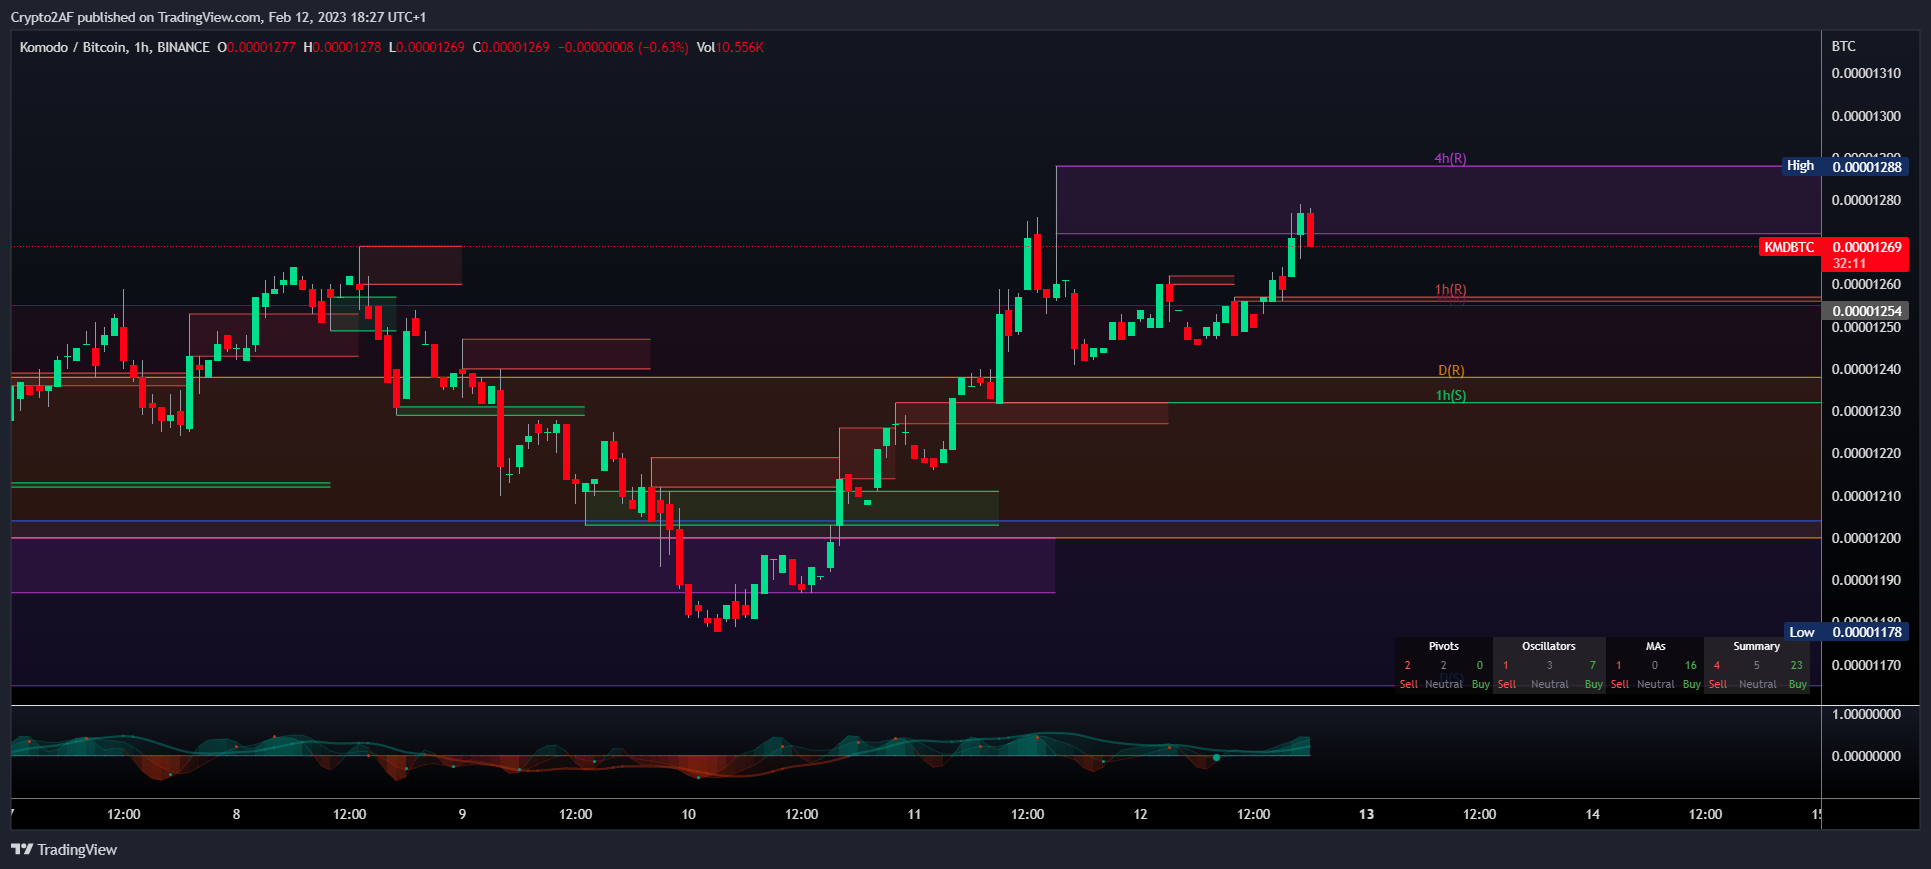Click the Neutral label under Pivots
The height and width of the screenshot is (869, 1931).
click(1443, 684)
